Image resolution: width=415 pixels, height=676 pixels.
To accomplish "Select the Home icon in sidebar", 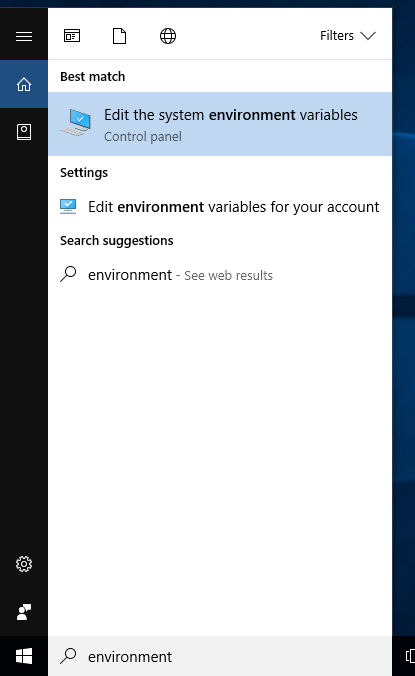I will [24, 84].
